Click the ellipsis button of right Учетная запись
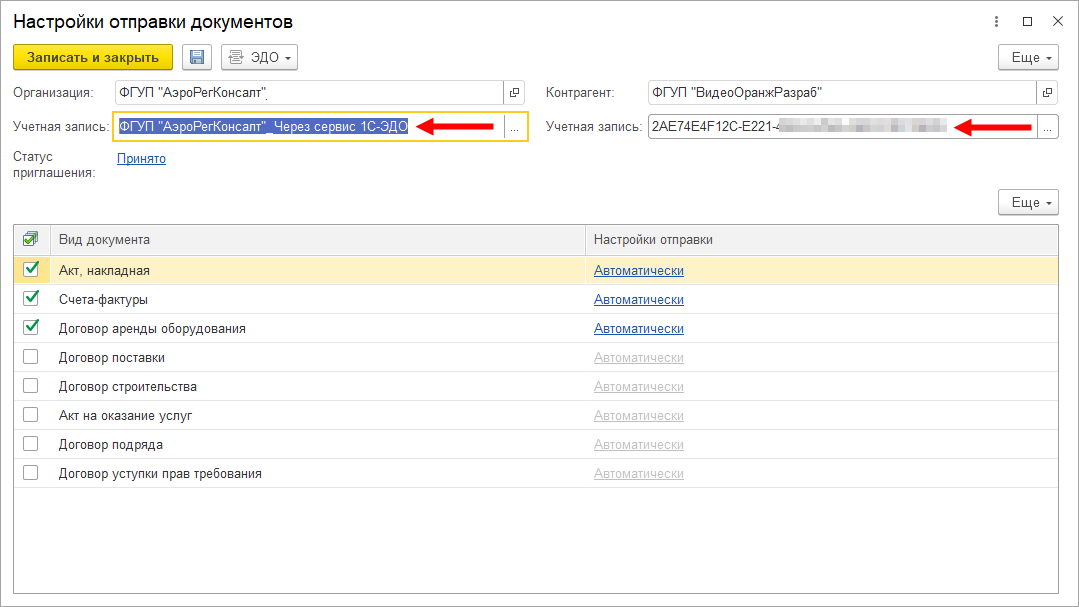The image size is (1079, 607). tap(1047, 127)
